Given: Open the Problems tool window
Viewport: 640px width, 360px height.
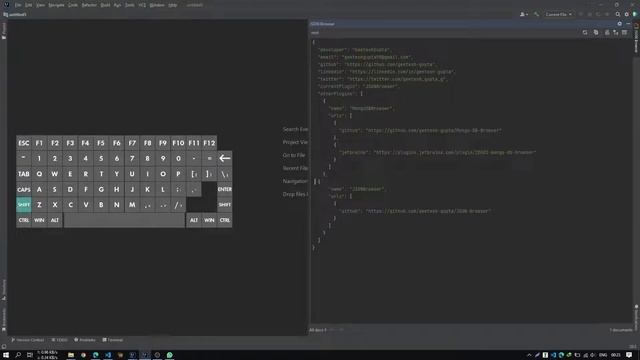Looking at the screenshot, I should pos(85,340).
